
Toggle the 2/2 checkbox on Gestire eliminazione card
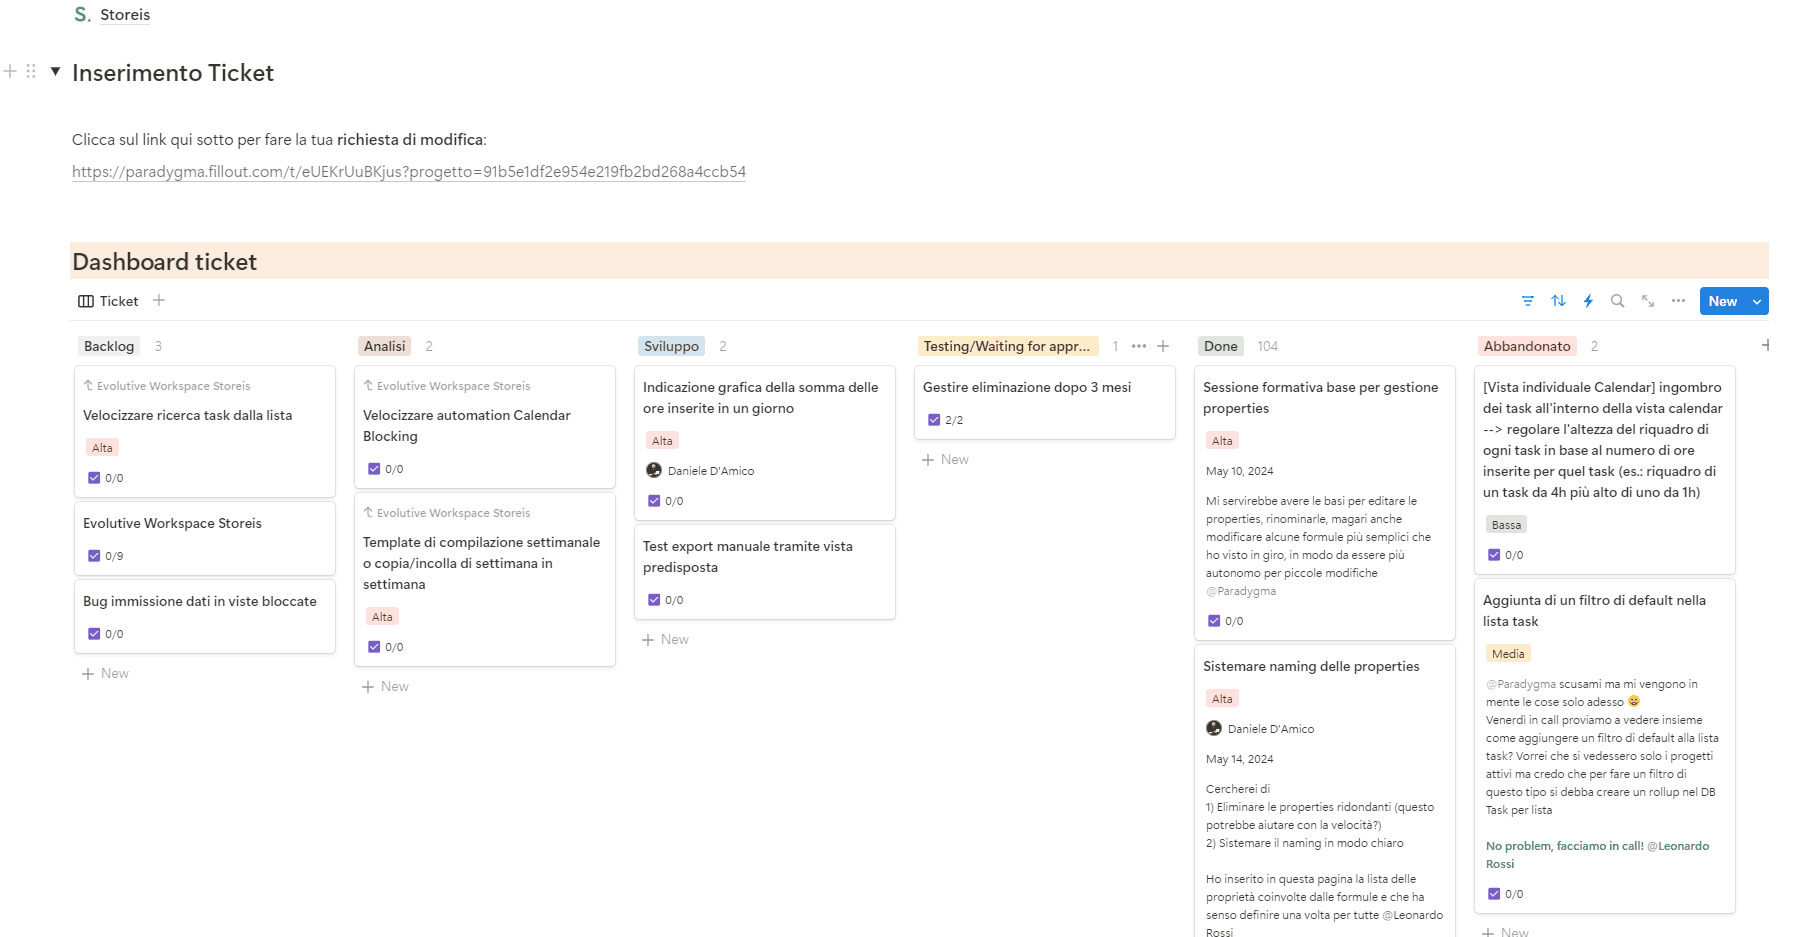tap(932, 420)
